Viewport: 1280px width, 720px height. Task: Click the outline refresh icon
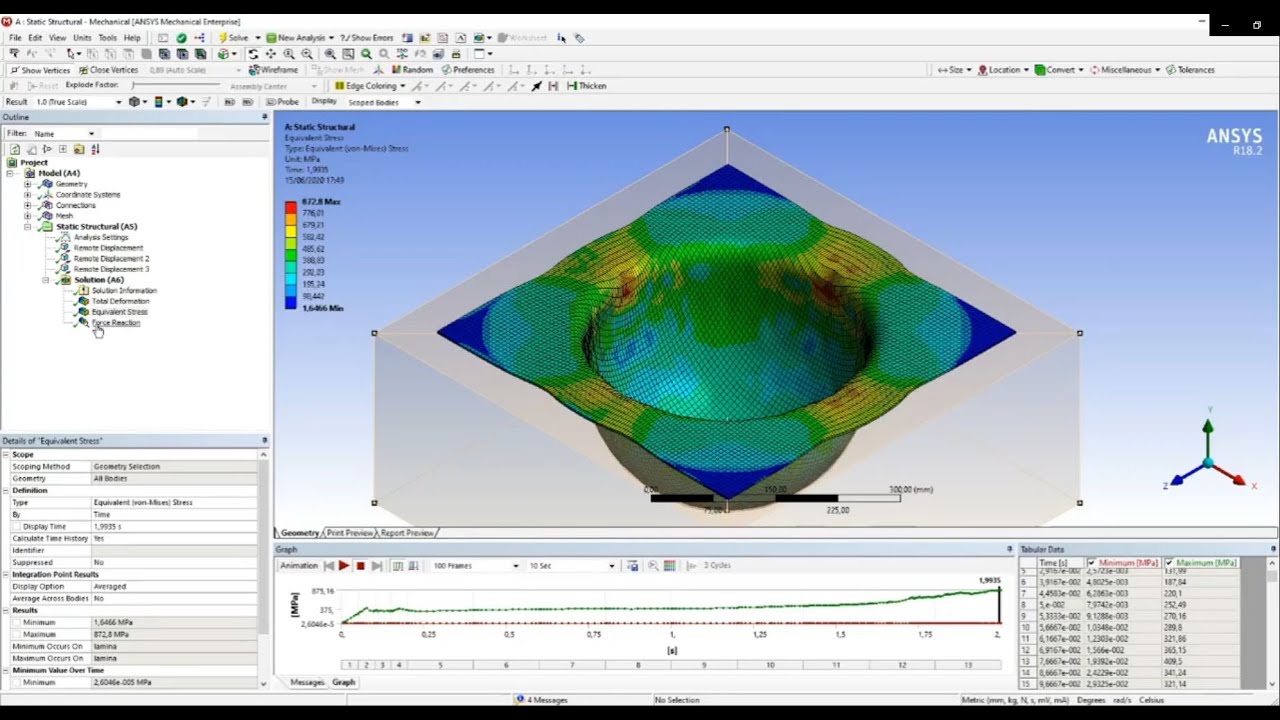pyautogui.click(x=15, y=149)
